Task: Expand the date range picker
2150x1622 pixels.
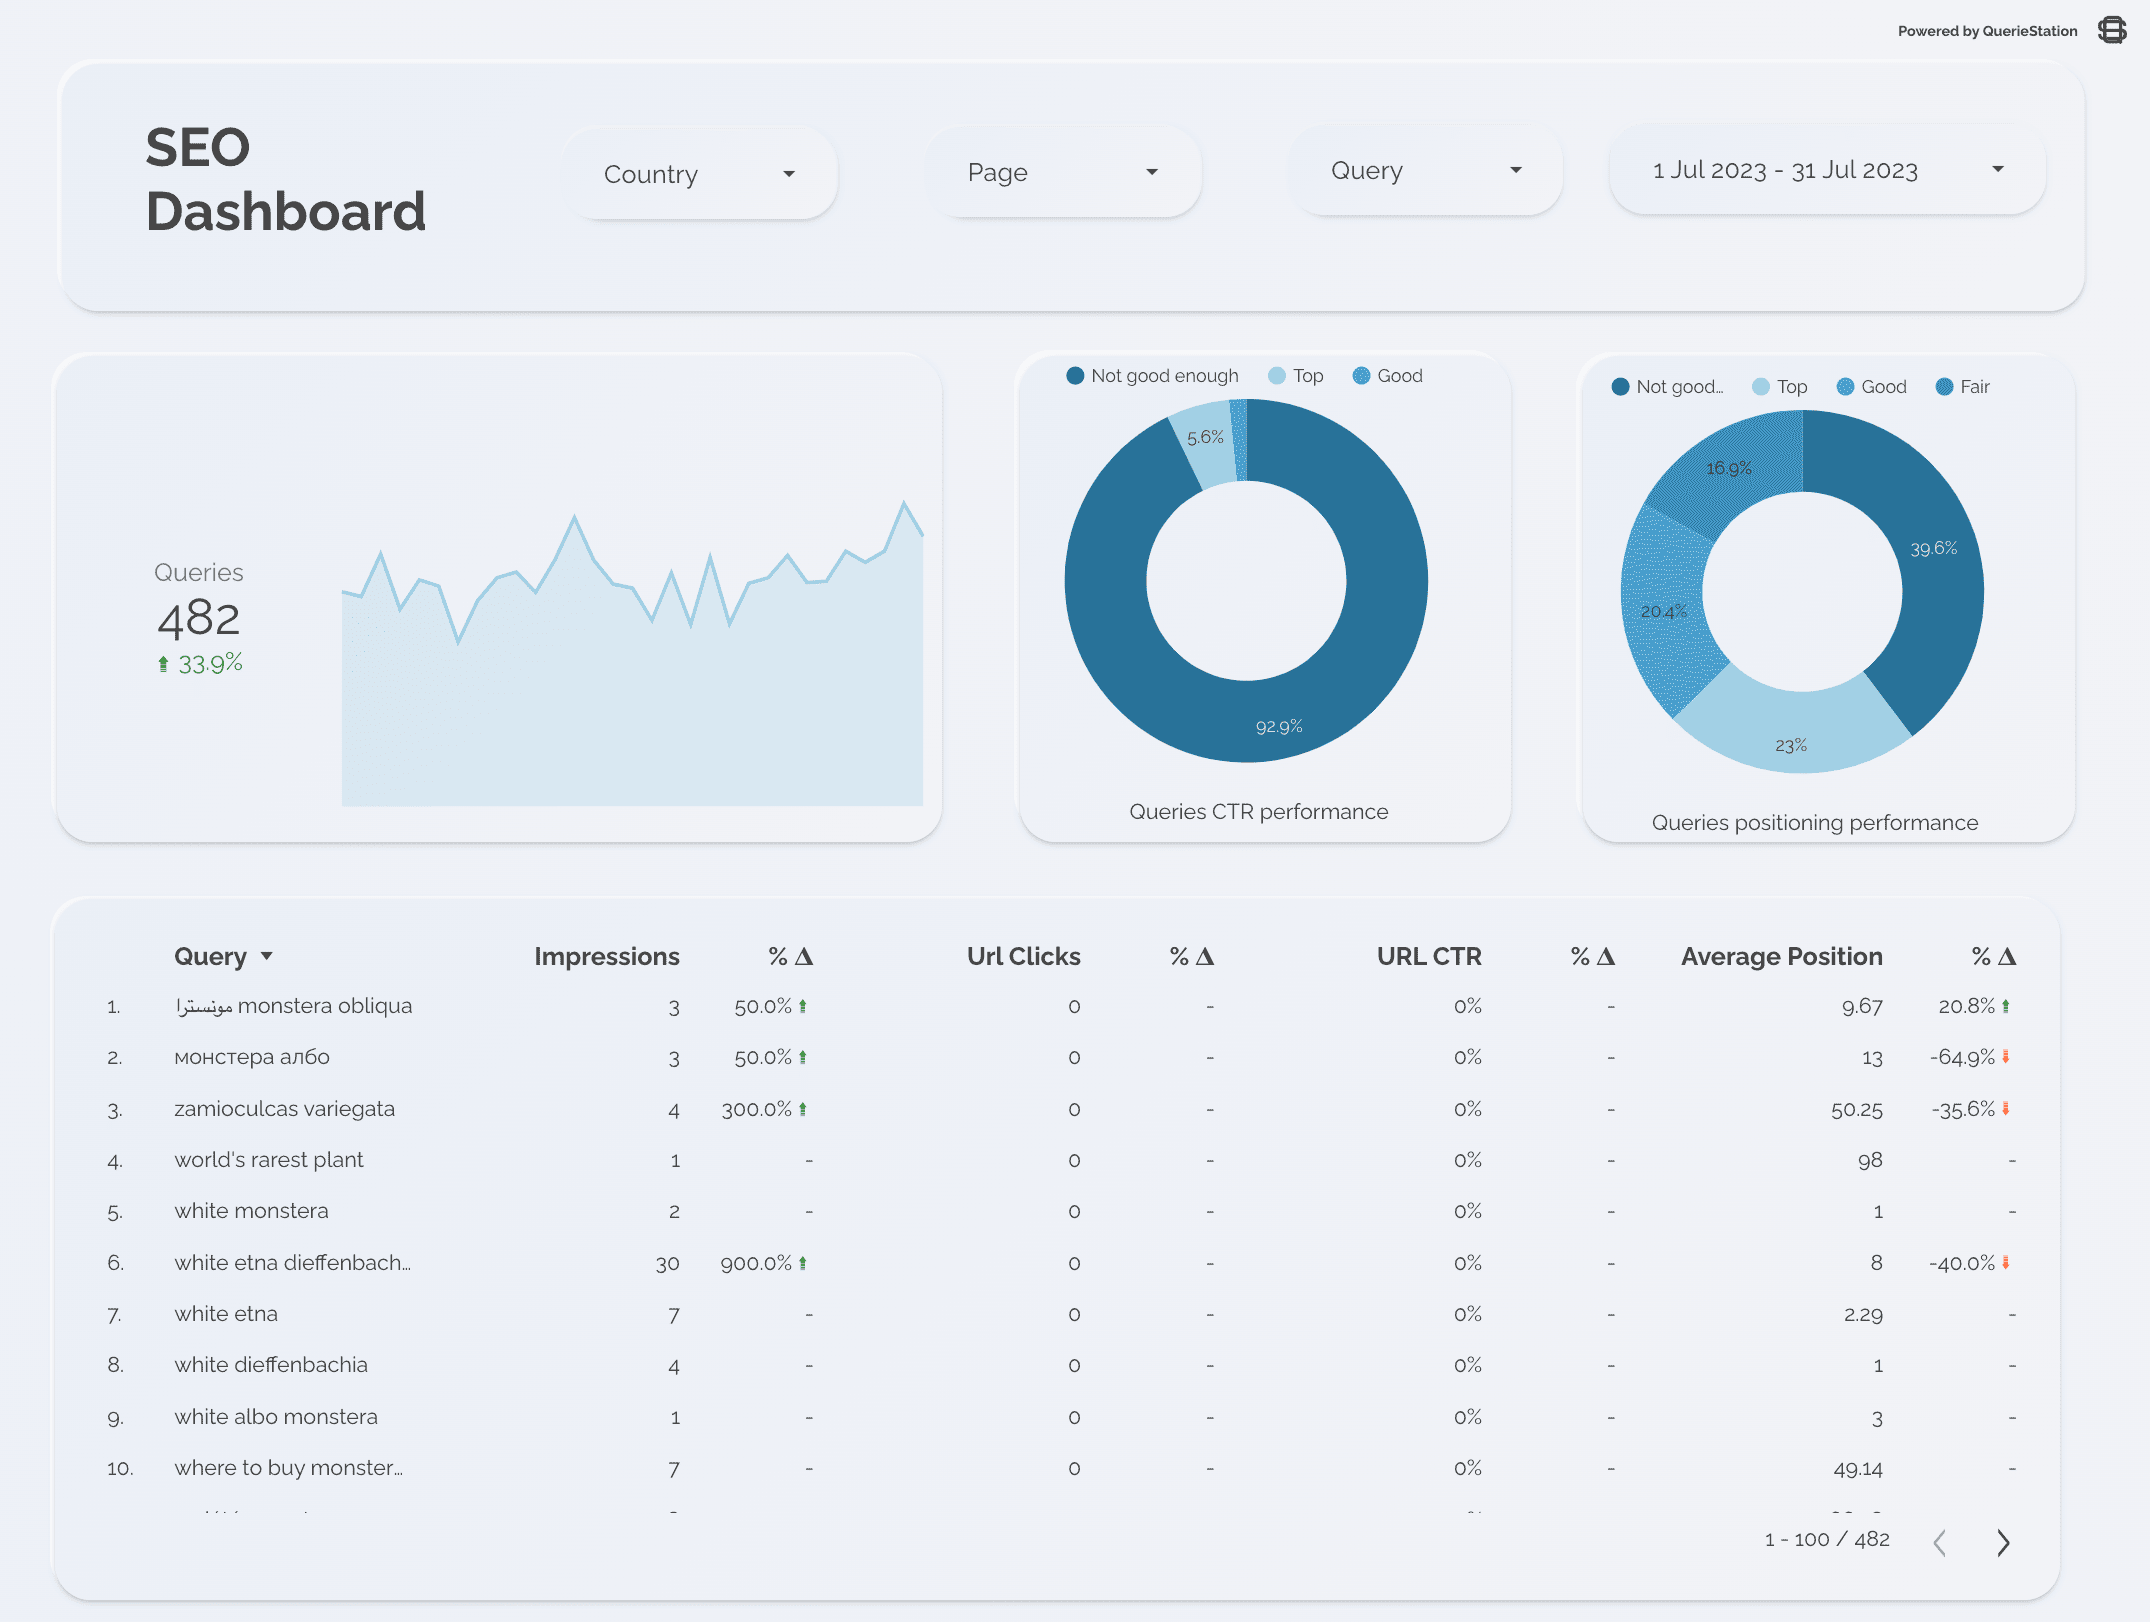Action: coord(1826,170)
